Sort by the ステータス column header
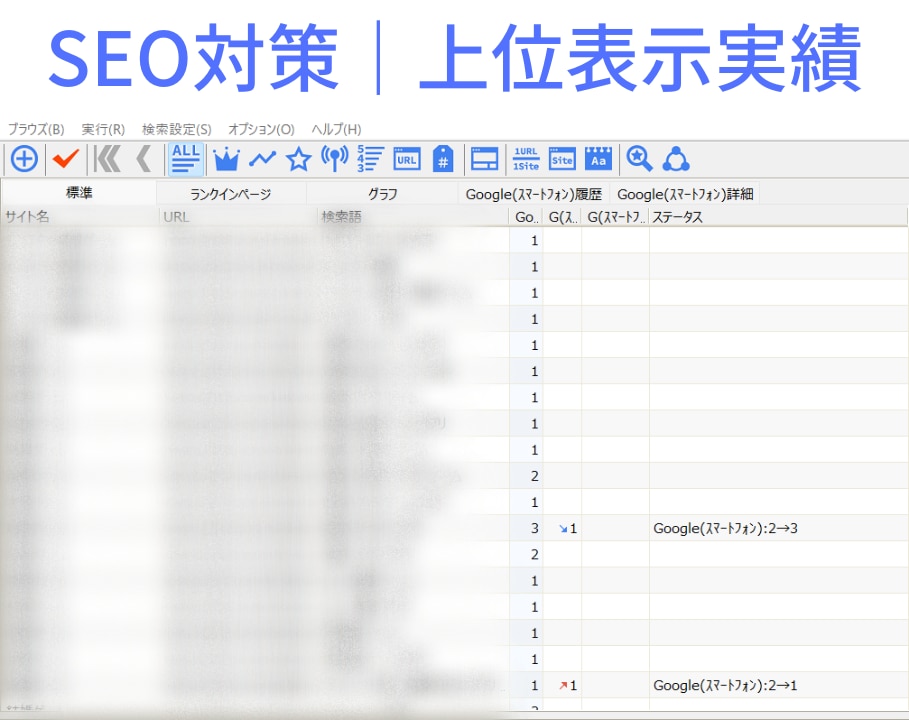 (x=778, y=217)
